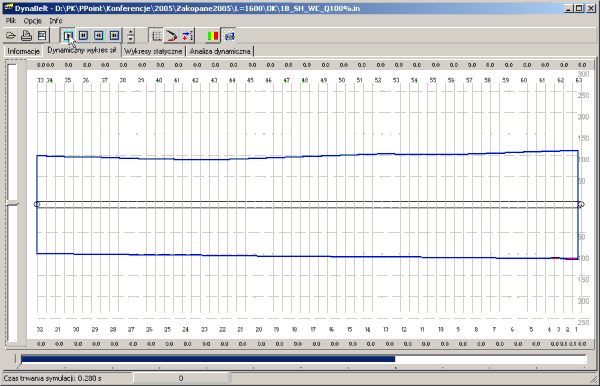Close the DynaBelt window
The height and width of the screenshot is (386, 600).
point(590,8)
